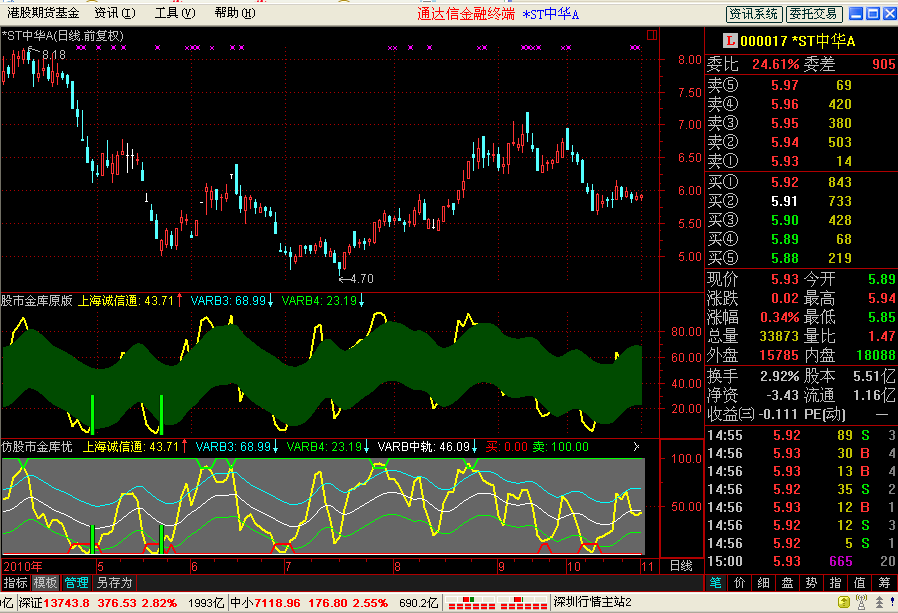Click the 买: 0.00 indicator value

click(x=507, y=446)
